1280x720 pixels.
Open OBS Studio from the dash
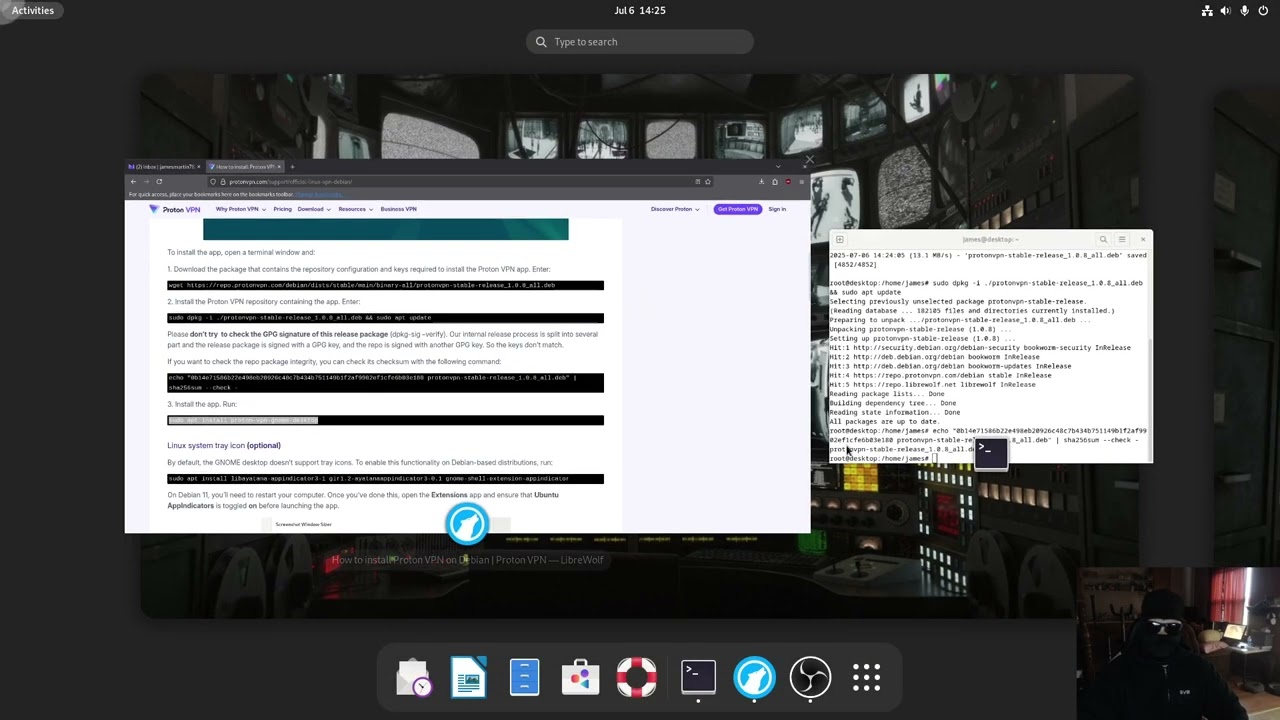tap(810, 678)
